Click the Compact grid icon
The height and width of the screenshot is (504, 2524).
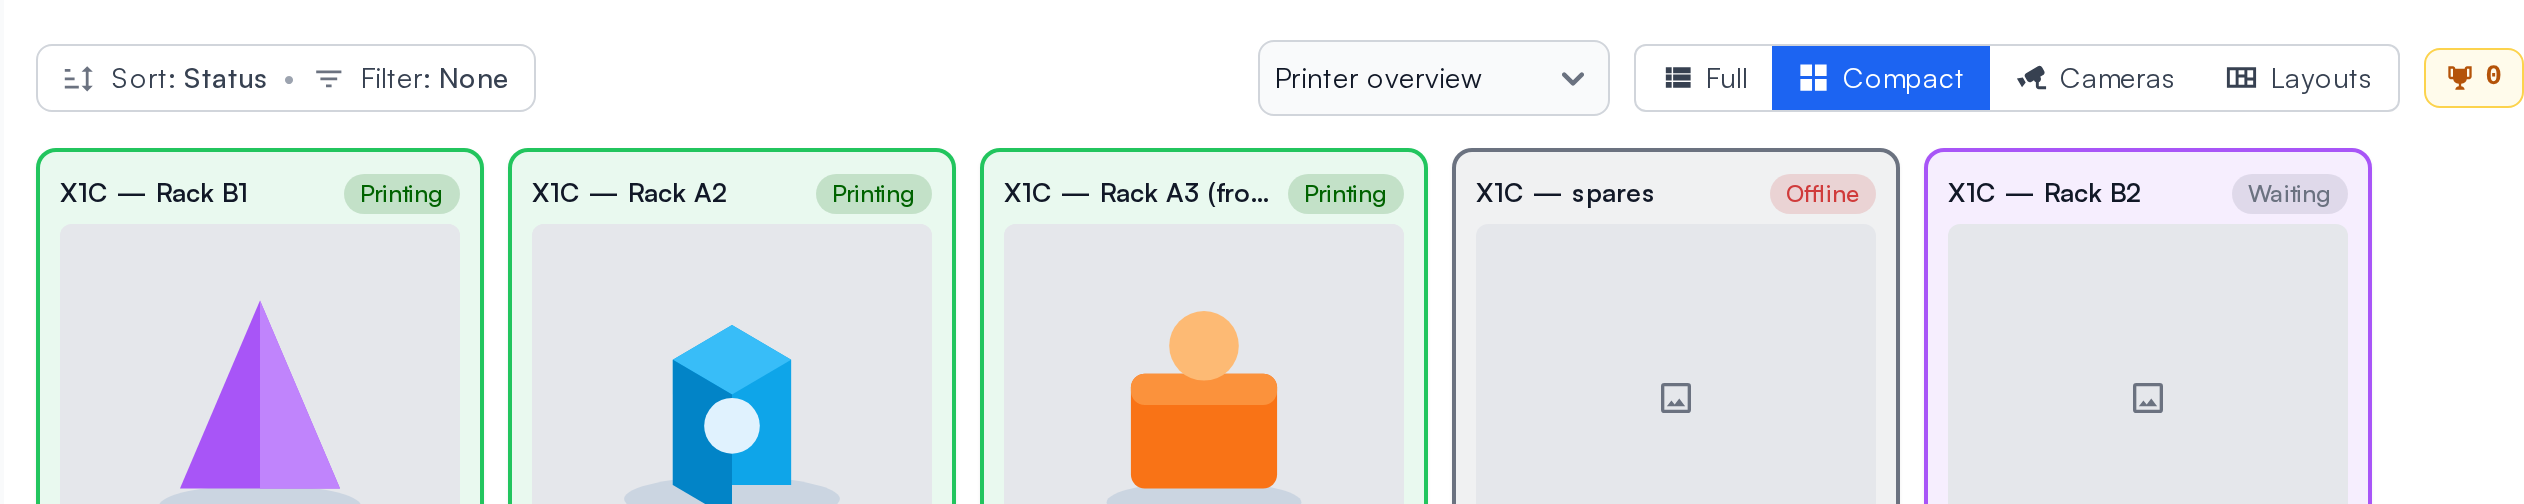click(1813, 78)
